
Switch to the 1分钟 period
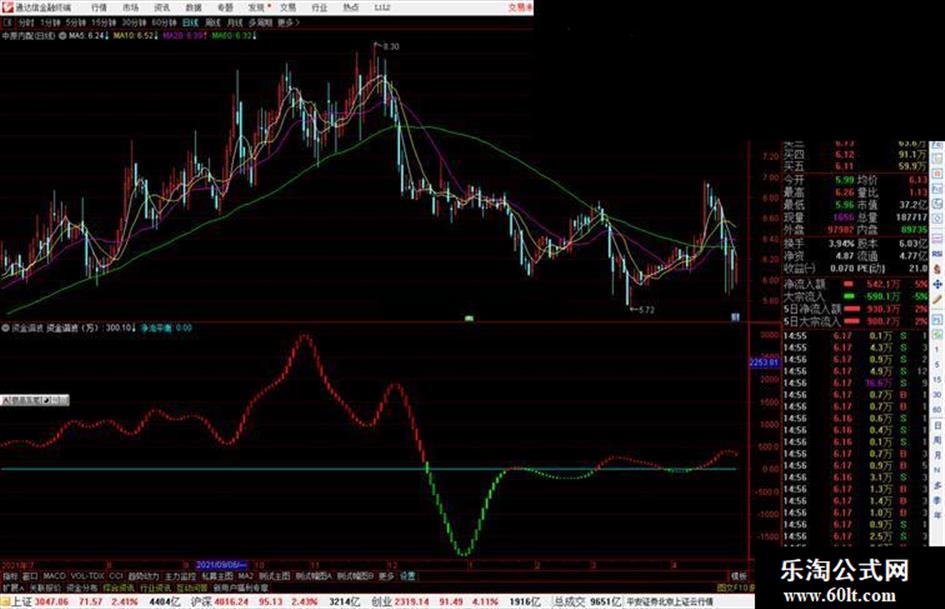click(x=50, y=22)
